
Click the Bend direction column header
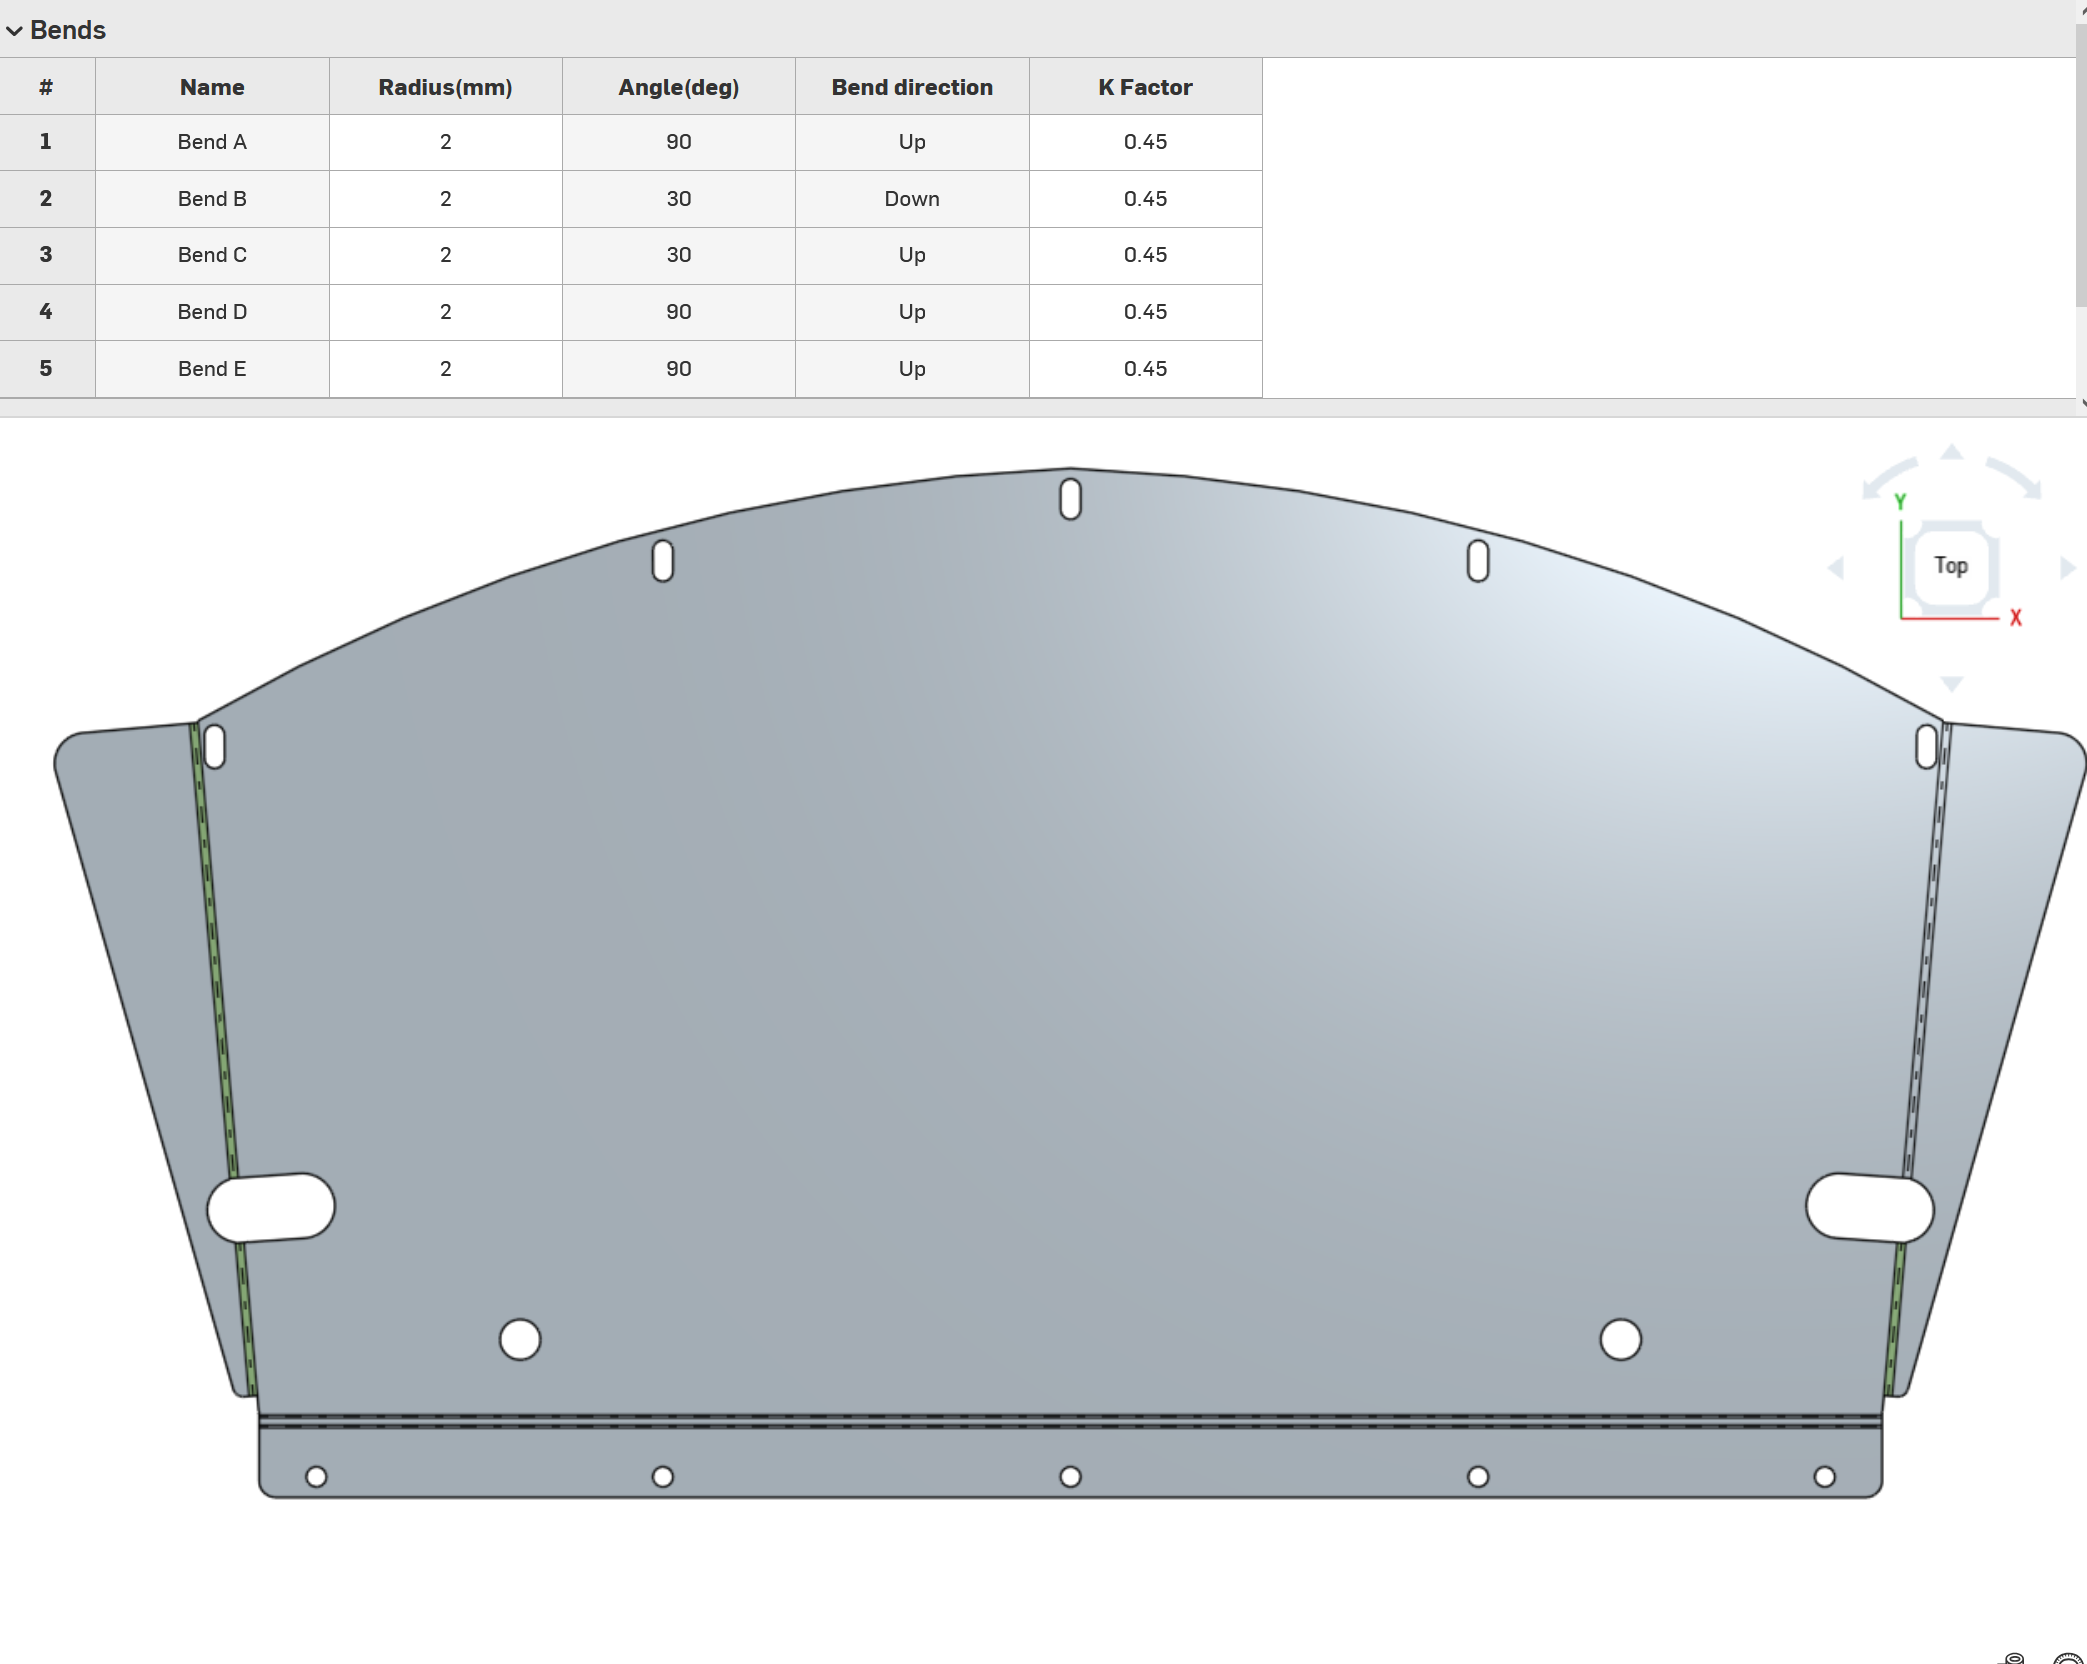[912, 87]
